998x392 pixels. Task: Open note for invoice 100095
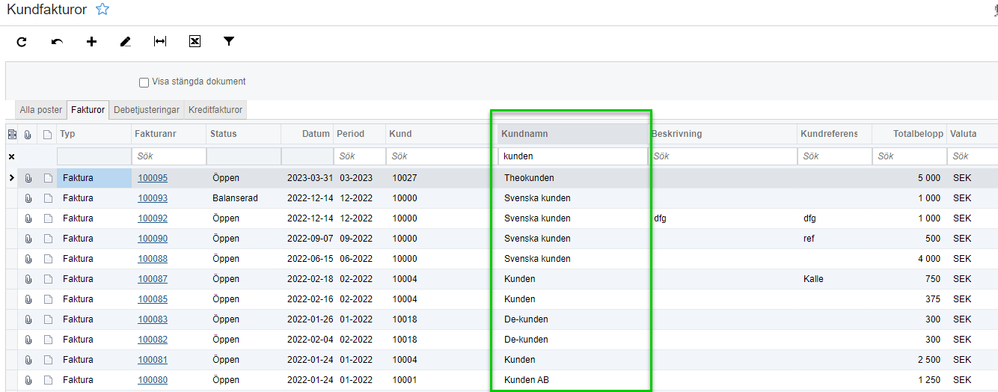pyautogui.click(x=47, y=178)
